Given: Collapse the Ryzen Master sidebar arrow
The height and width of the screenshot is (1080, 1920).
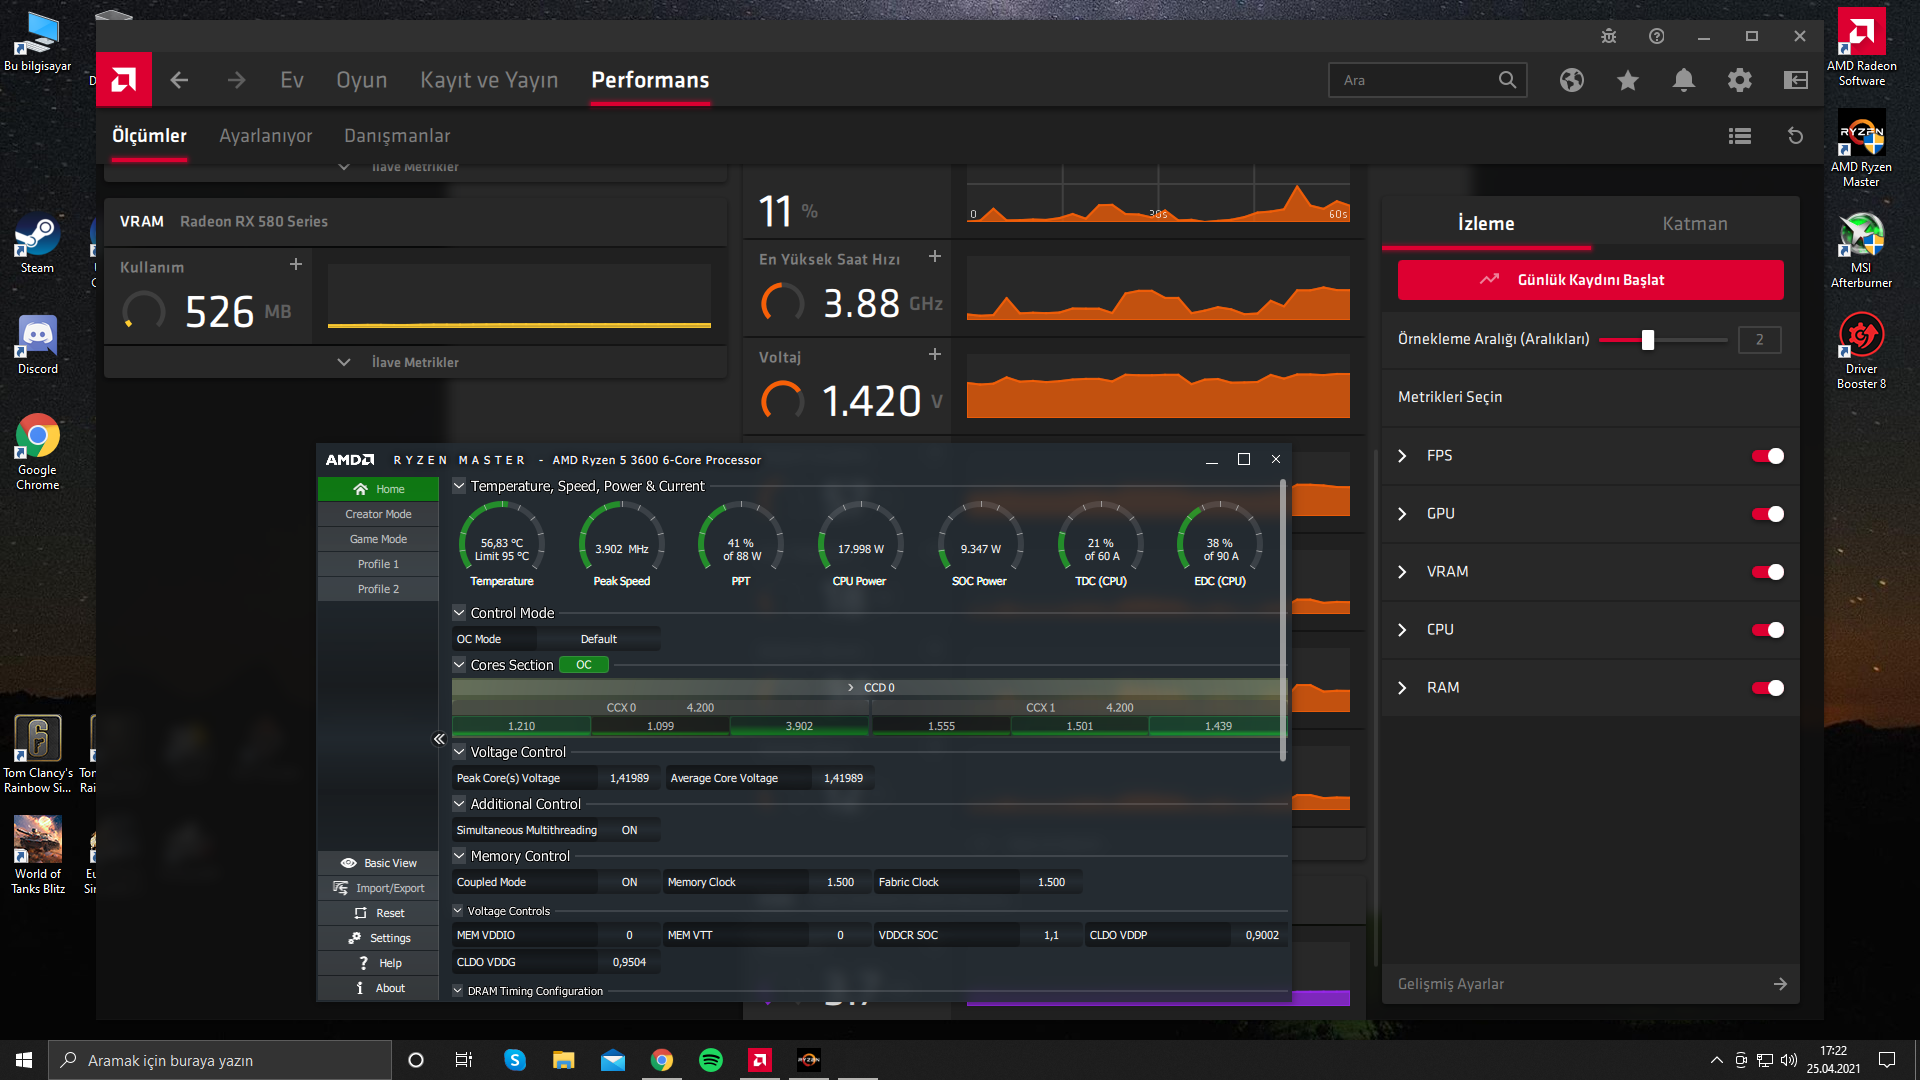Looking at the screenshot, I should click(439, 739).
